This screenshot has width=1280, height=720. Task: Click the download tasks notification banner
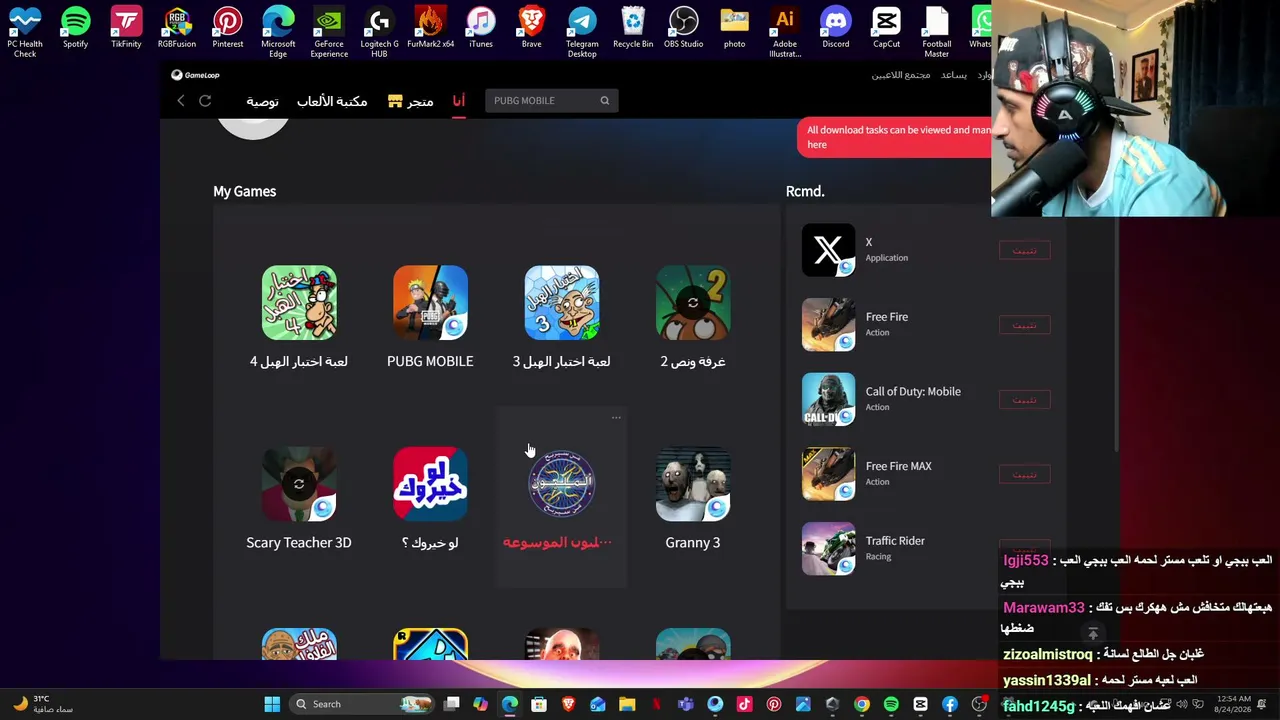[x=895, y=137]
